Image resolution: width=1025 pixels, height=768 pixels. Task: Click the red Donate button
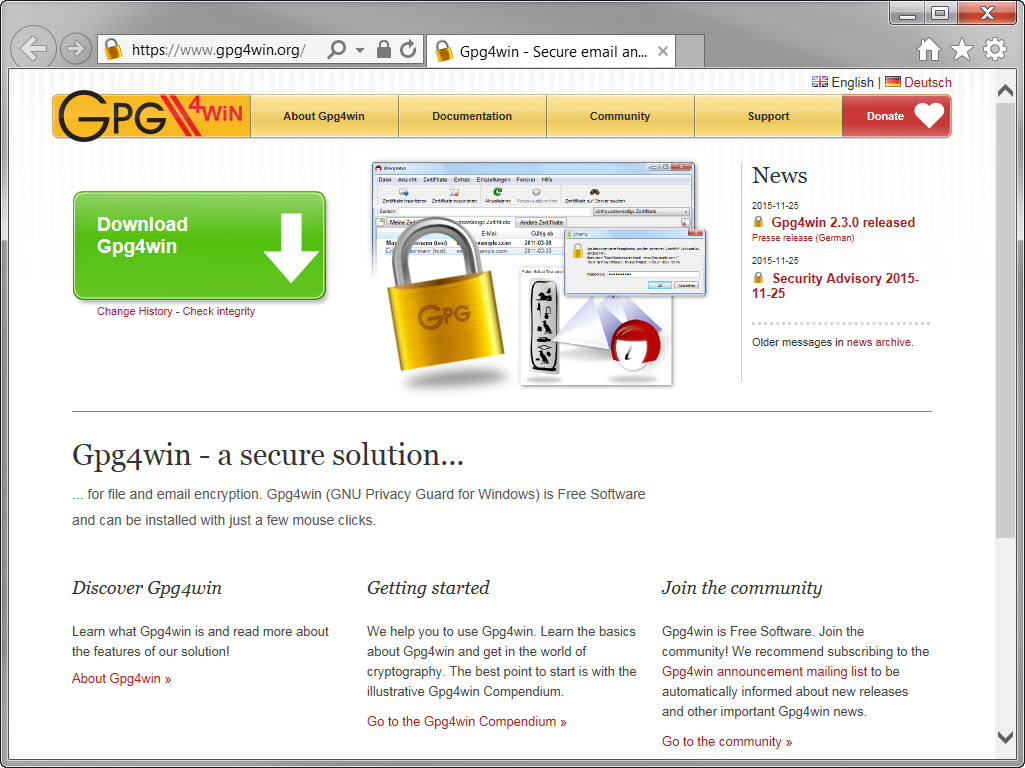coord(896,116)
